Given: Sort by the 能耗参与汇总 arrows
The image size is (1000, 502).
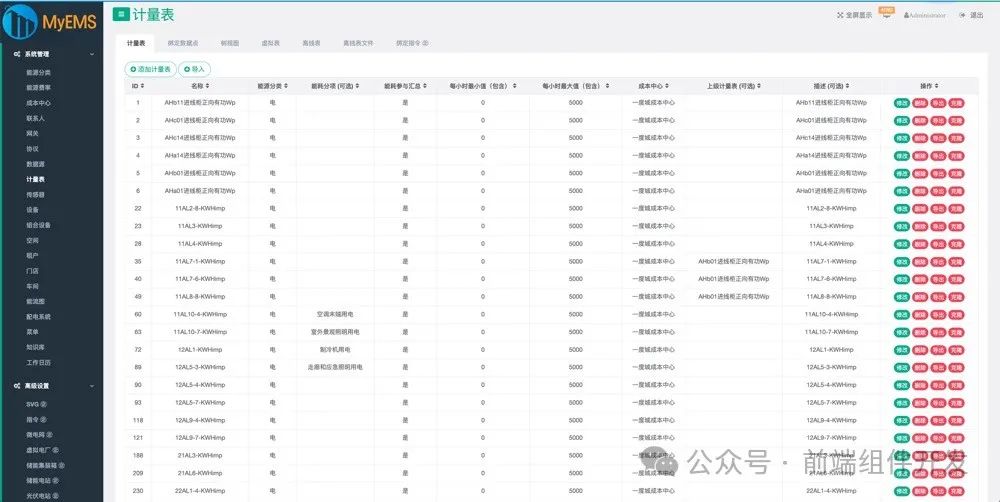Looking at the screenshot, I should (425, 85).
